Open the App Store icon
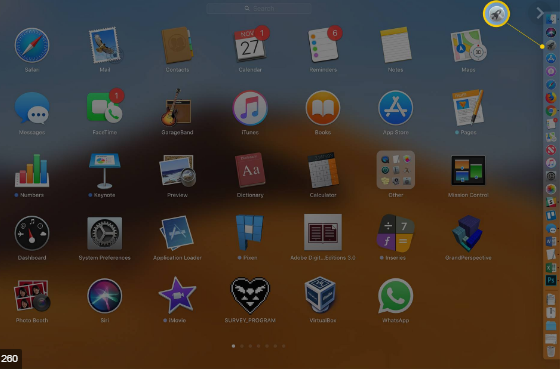The image size is (560, 369). 395,108
